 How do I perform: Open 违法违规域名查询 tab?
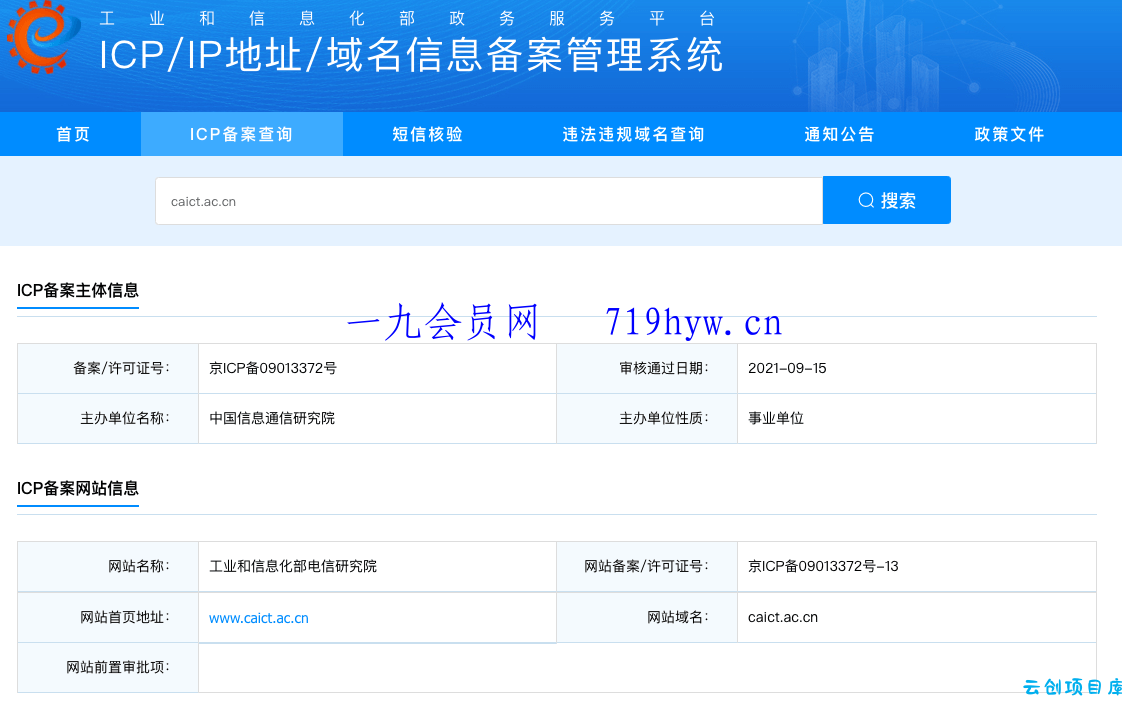click(x=634, y=135)
